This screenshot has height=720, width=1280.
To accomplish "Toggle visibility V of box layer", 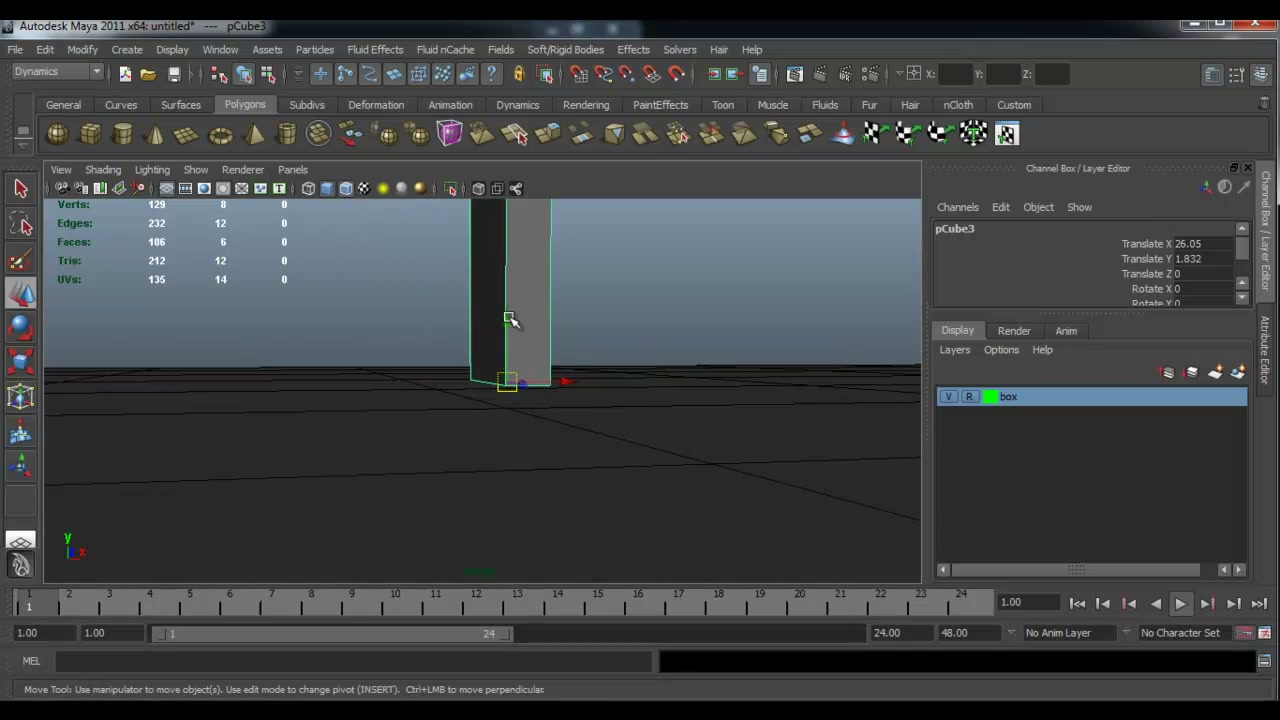I will 948,397.
